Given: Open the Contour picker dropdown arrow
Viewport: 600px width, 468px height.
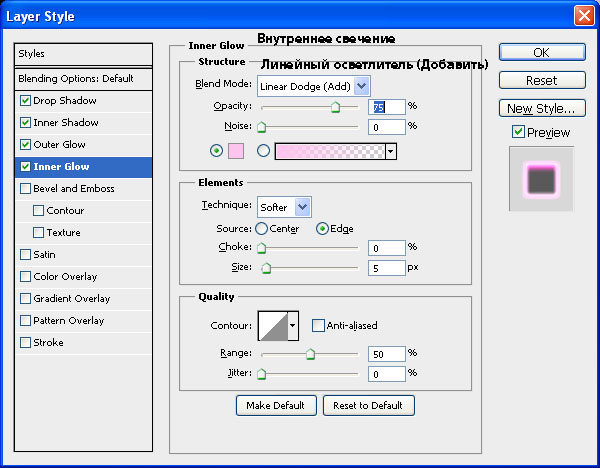Looking at the screenshot, I should coord(293,326).
